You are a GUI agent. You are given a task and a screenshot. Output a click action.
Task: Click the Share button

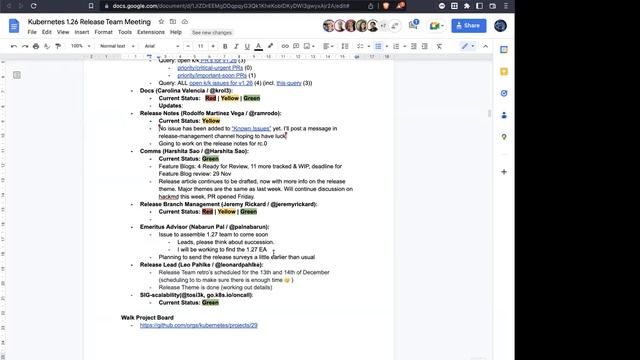pos(469,25)
